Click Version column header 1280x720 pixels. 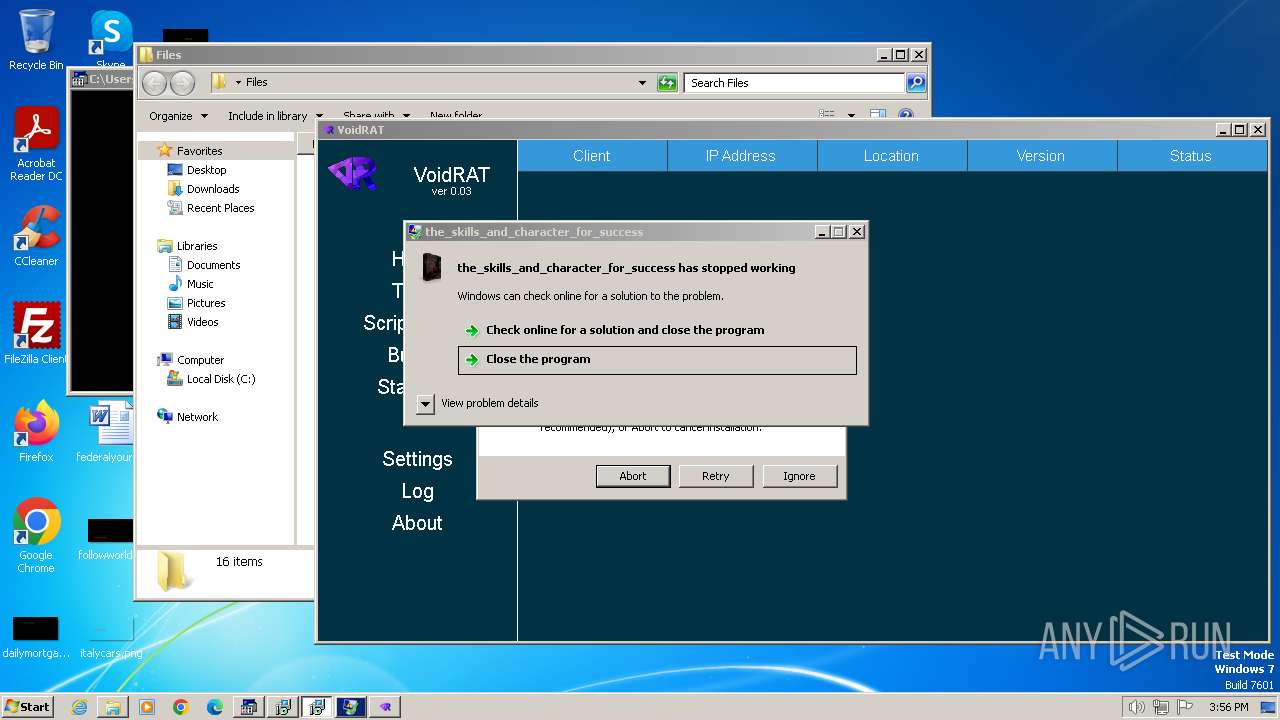tap(1041, 156)
